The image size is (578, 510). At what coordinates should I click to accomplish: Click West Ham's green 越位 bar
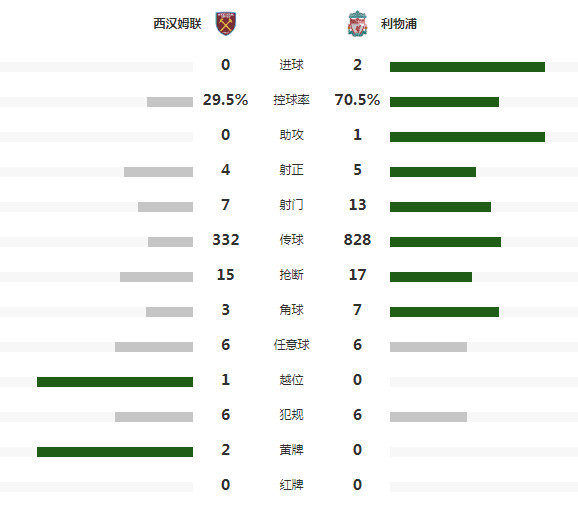[115, 382]
